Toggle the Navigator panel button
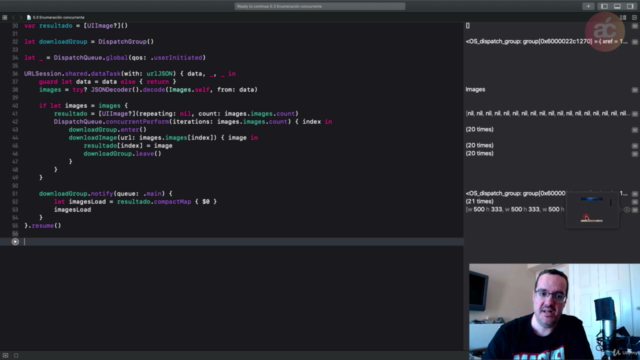The height and width of the screenshot is (360, 640). [x=604, y=6]
